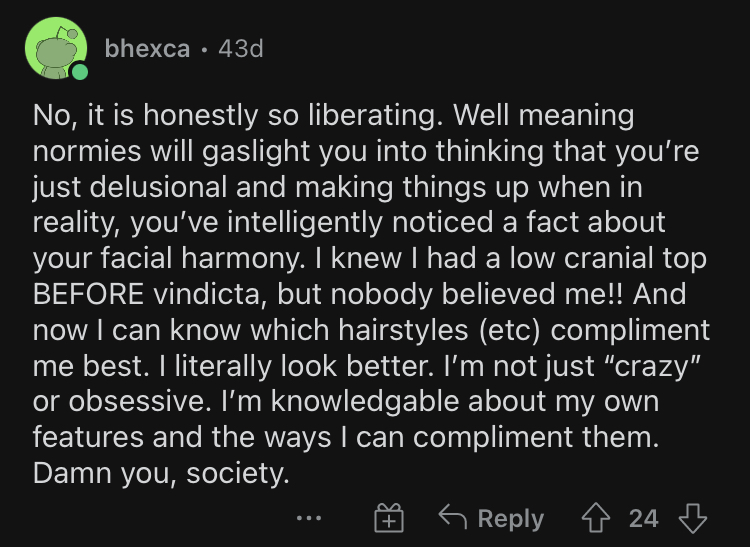Downvote the comment by bhexca
Screen dimensions: 750x547
[693, 518]
